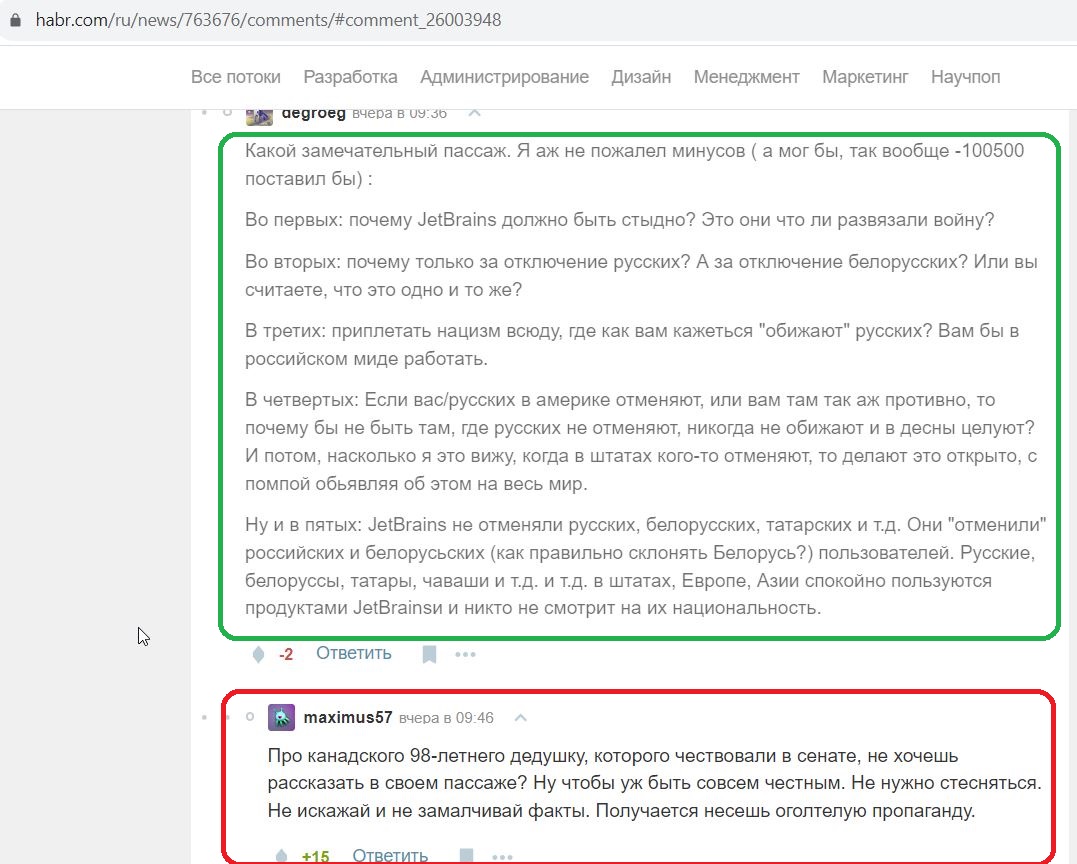
Task: Click maximus57's avatar image
Action: [x=282, y=718]
